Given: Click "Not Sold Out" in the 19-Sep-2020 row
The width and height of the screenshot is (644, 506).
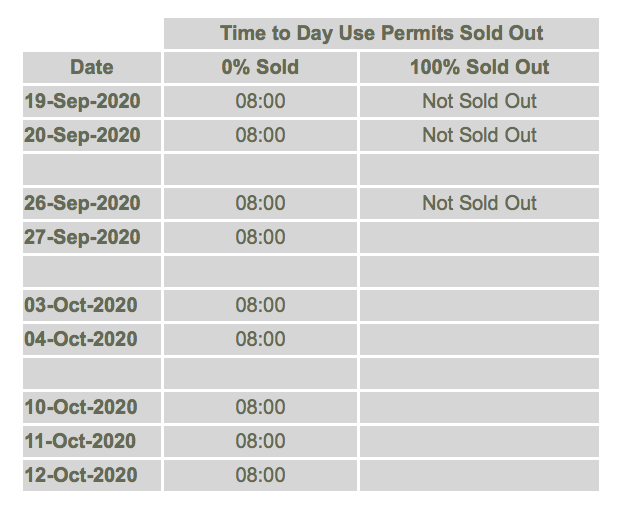Looking at the screenshot, I should [479, 101].
